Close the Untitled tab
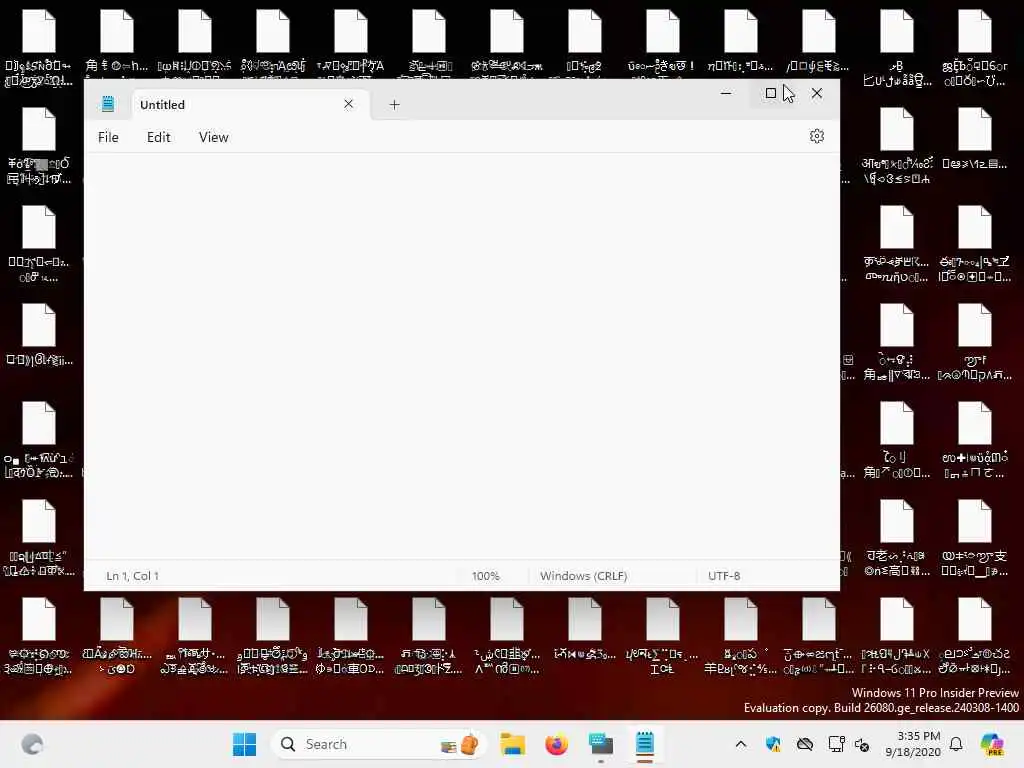1024x768 pixels. pos(349,104)
